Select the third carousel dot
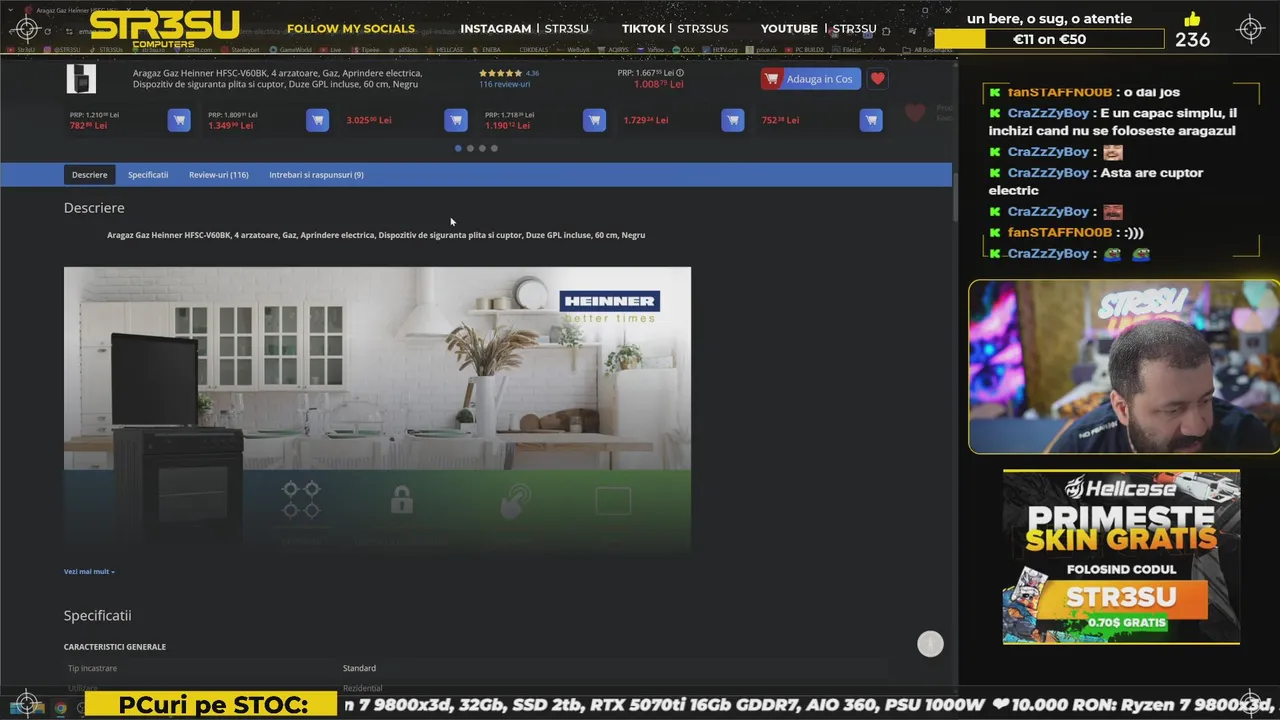This screenshot has height=720, width=1280. pyautogui.click(x=482, y=148)
